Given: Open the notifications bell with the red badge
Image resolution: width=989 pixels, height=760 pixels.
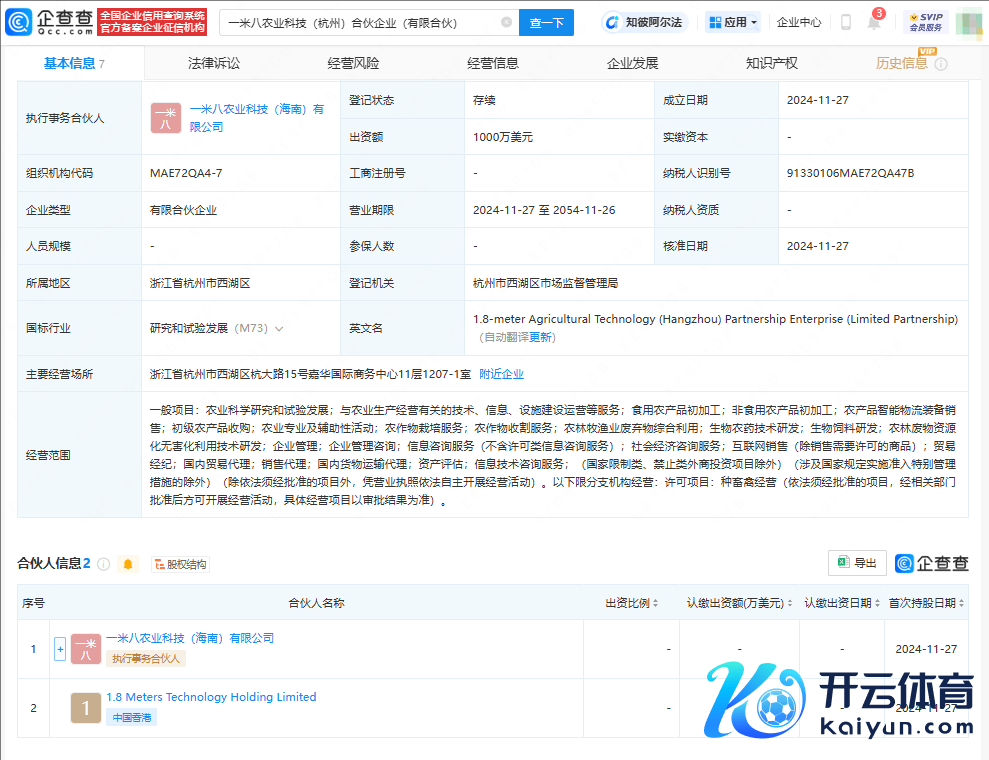Looking at the screenshot, I should [873, 23].
